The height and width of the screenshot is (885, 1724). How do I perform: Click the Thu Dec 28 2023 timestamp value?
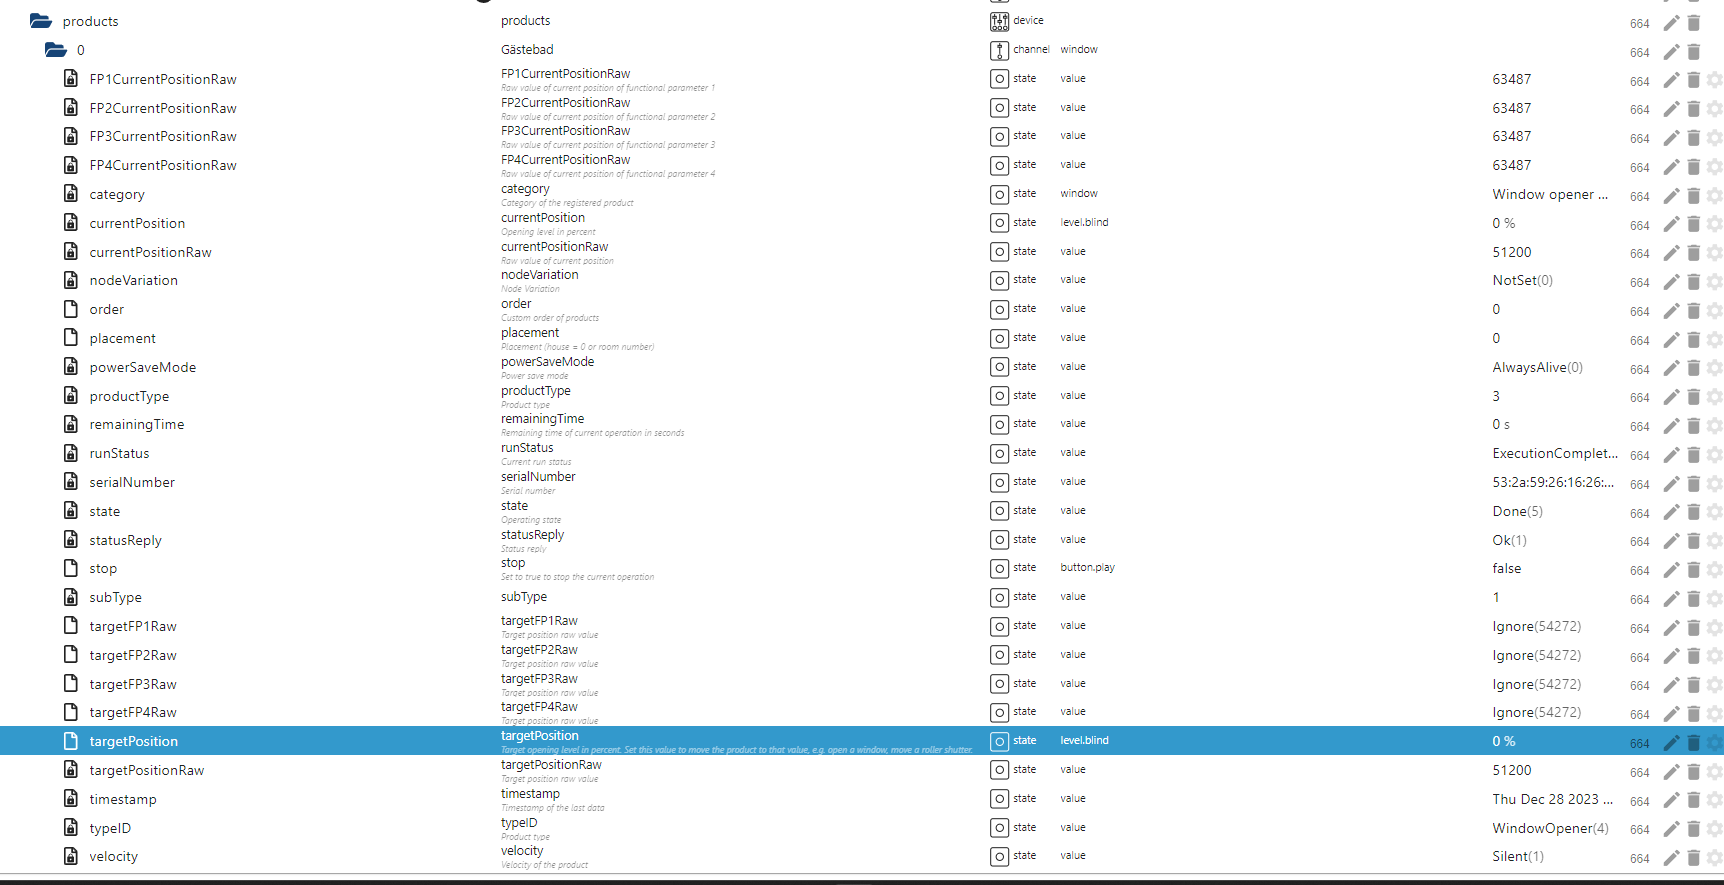tap(1553, 799)
